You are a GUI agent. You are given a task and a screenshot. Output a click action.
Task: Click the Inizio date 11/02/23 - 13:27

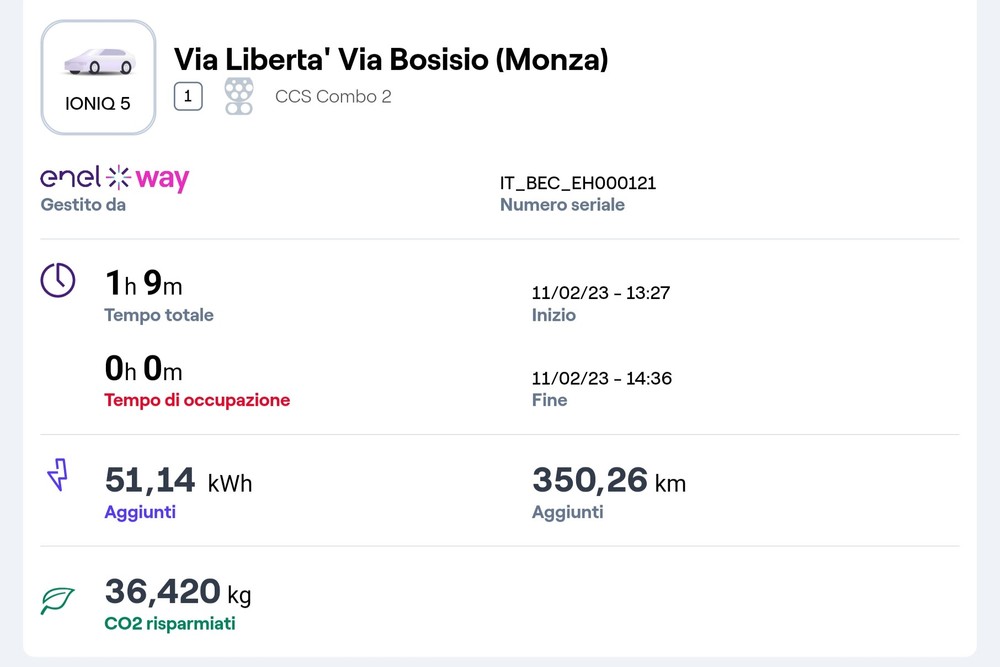(x=601, y=293)
